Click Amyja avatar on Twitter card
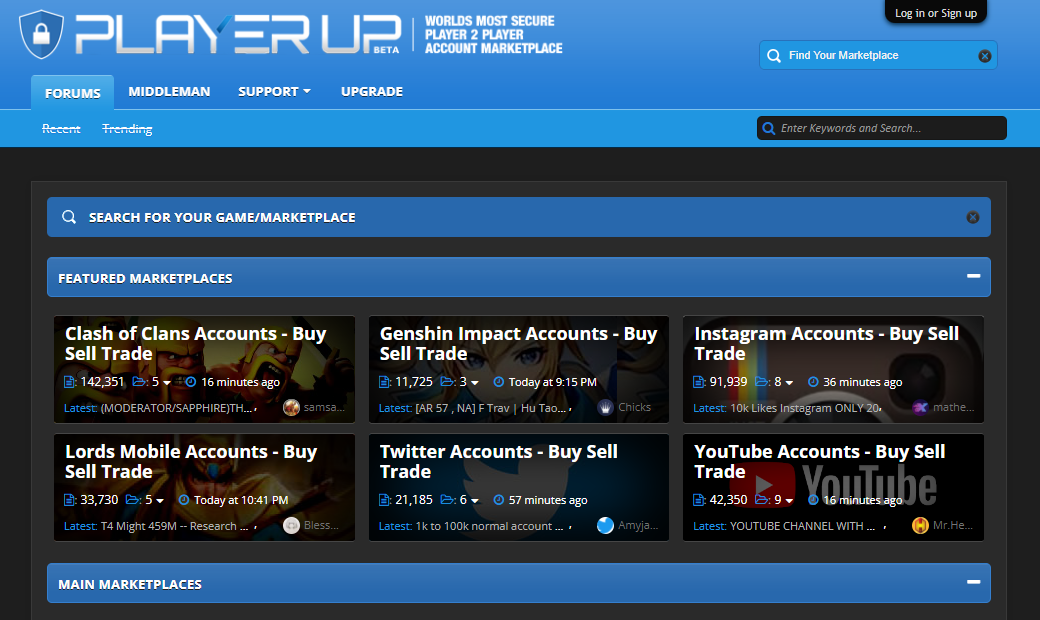The width and height of the screenshot is (1040, 620). coord(606,525)
